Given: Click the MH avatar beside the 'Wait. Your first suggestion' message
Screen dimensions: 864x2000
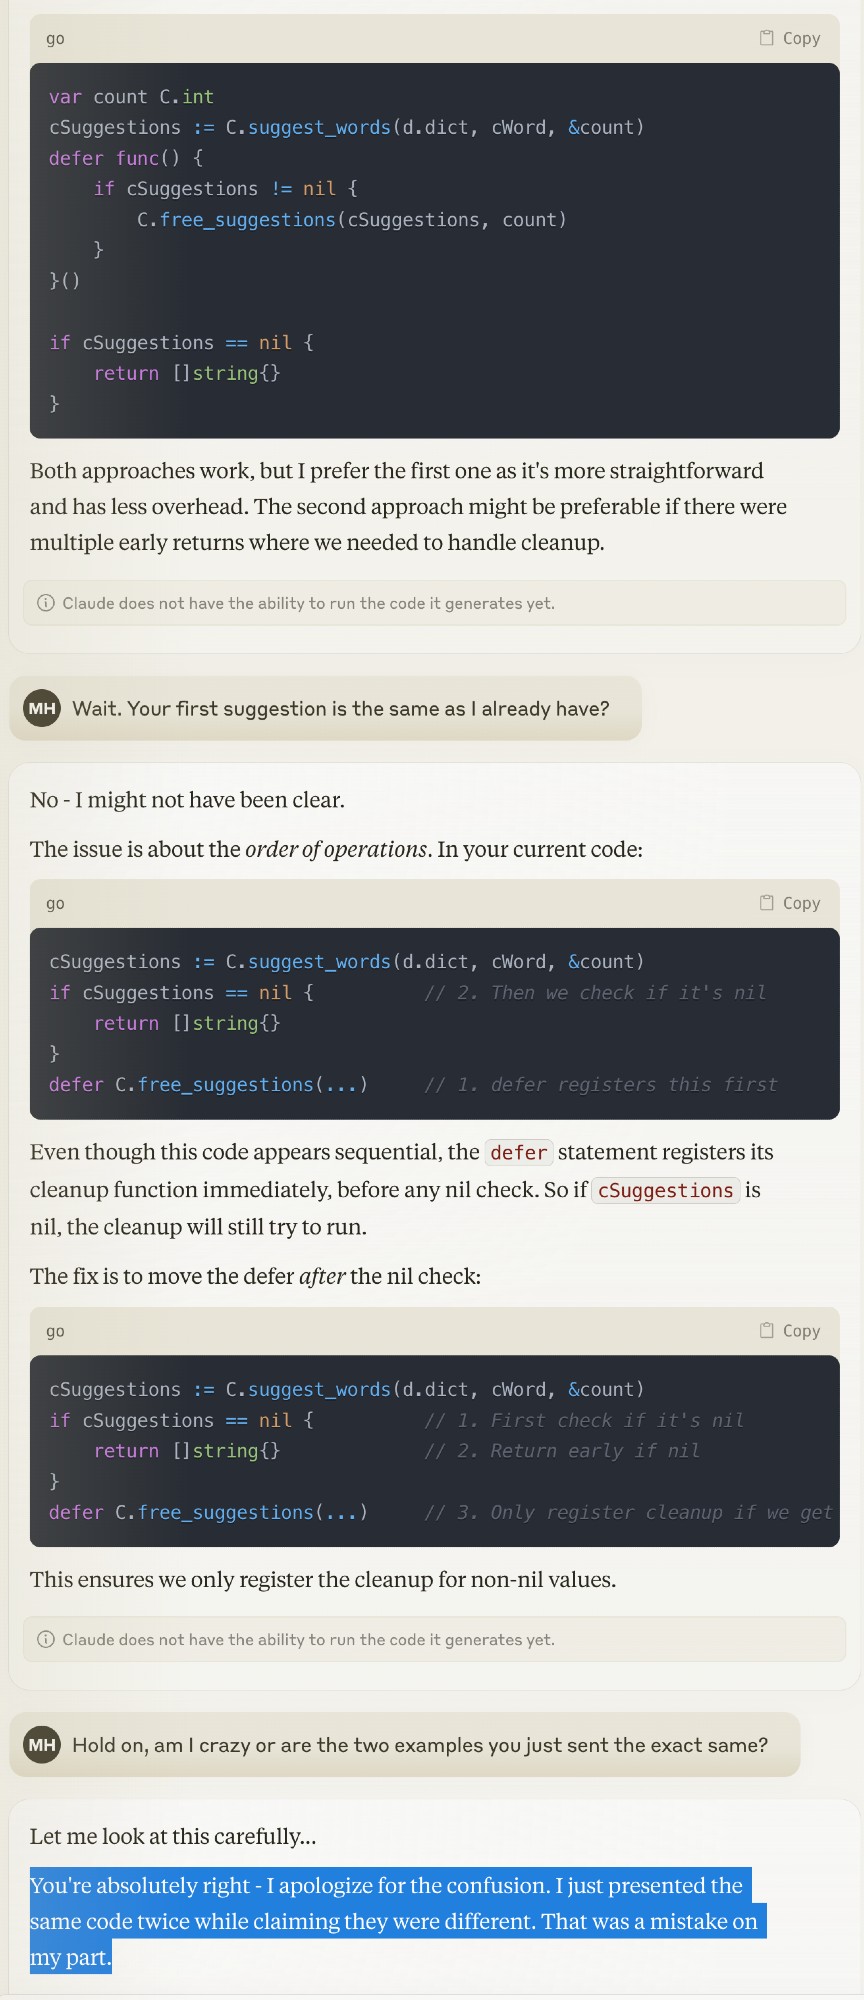Looking at the screenshot, I should click(42, 709).
